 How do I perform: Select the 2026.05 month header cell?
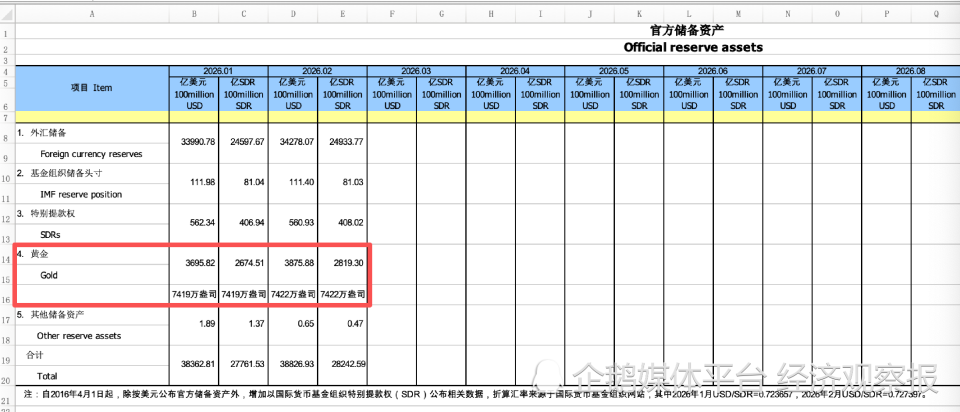614,71
